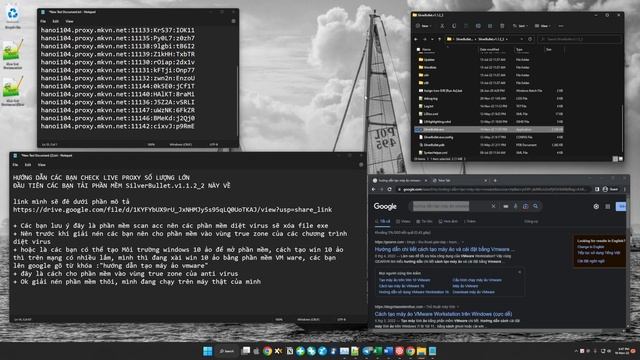Click proxy line ending 11142:cixvJ:p9RmE
Image resolution: width=640 pixels, height=360 pixels.
(x=118, y=126)
